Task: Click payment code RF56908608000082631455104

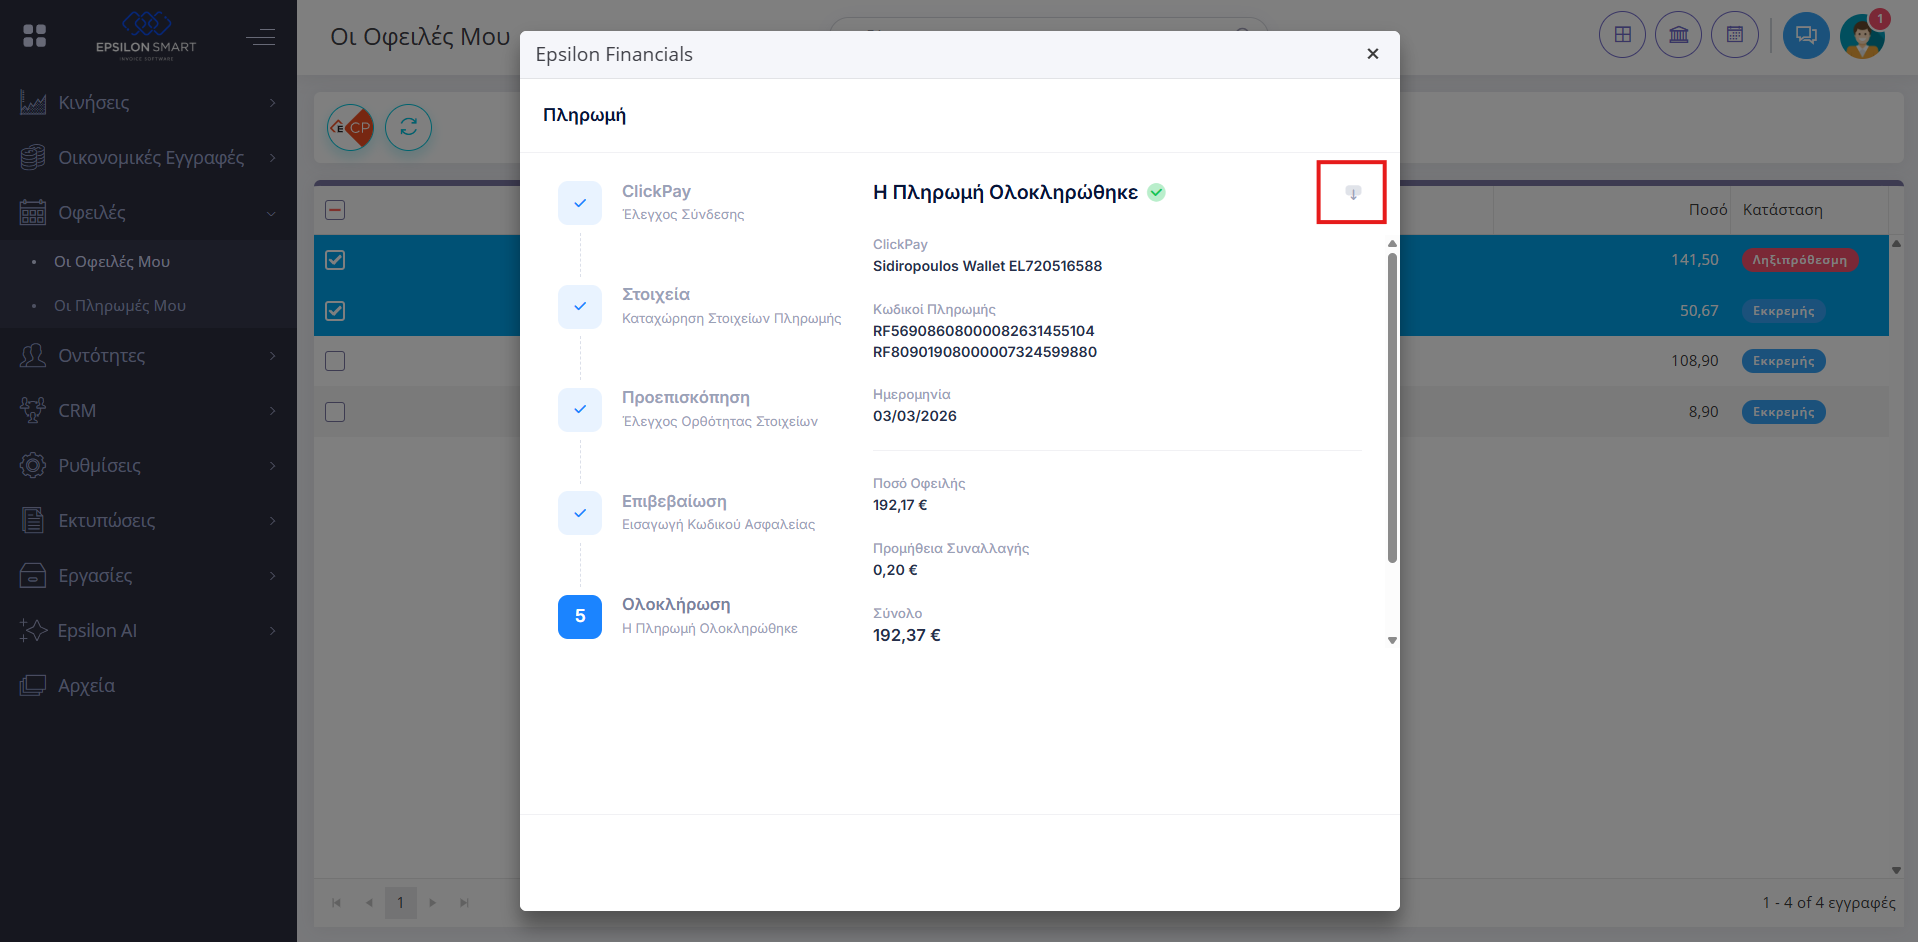Action: (984, 331)
